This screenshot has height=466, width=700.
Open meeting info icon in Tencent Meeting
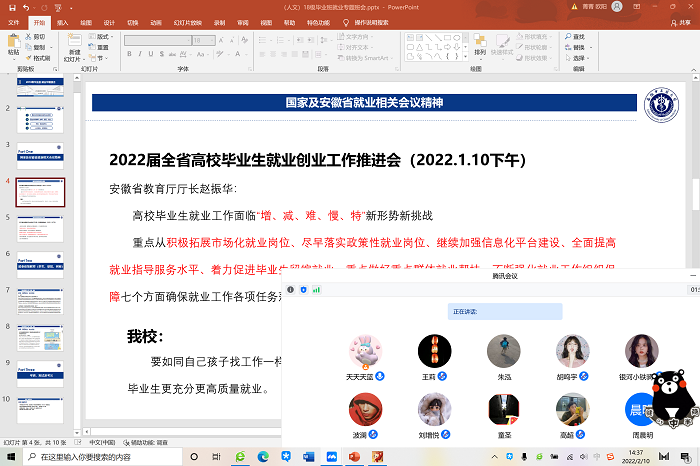pos(290,289)
